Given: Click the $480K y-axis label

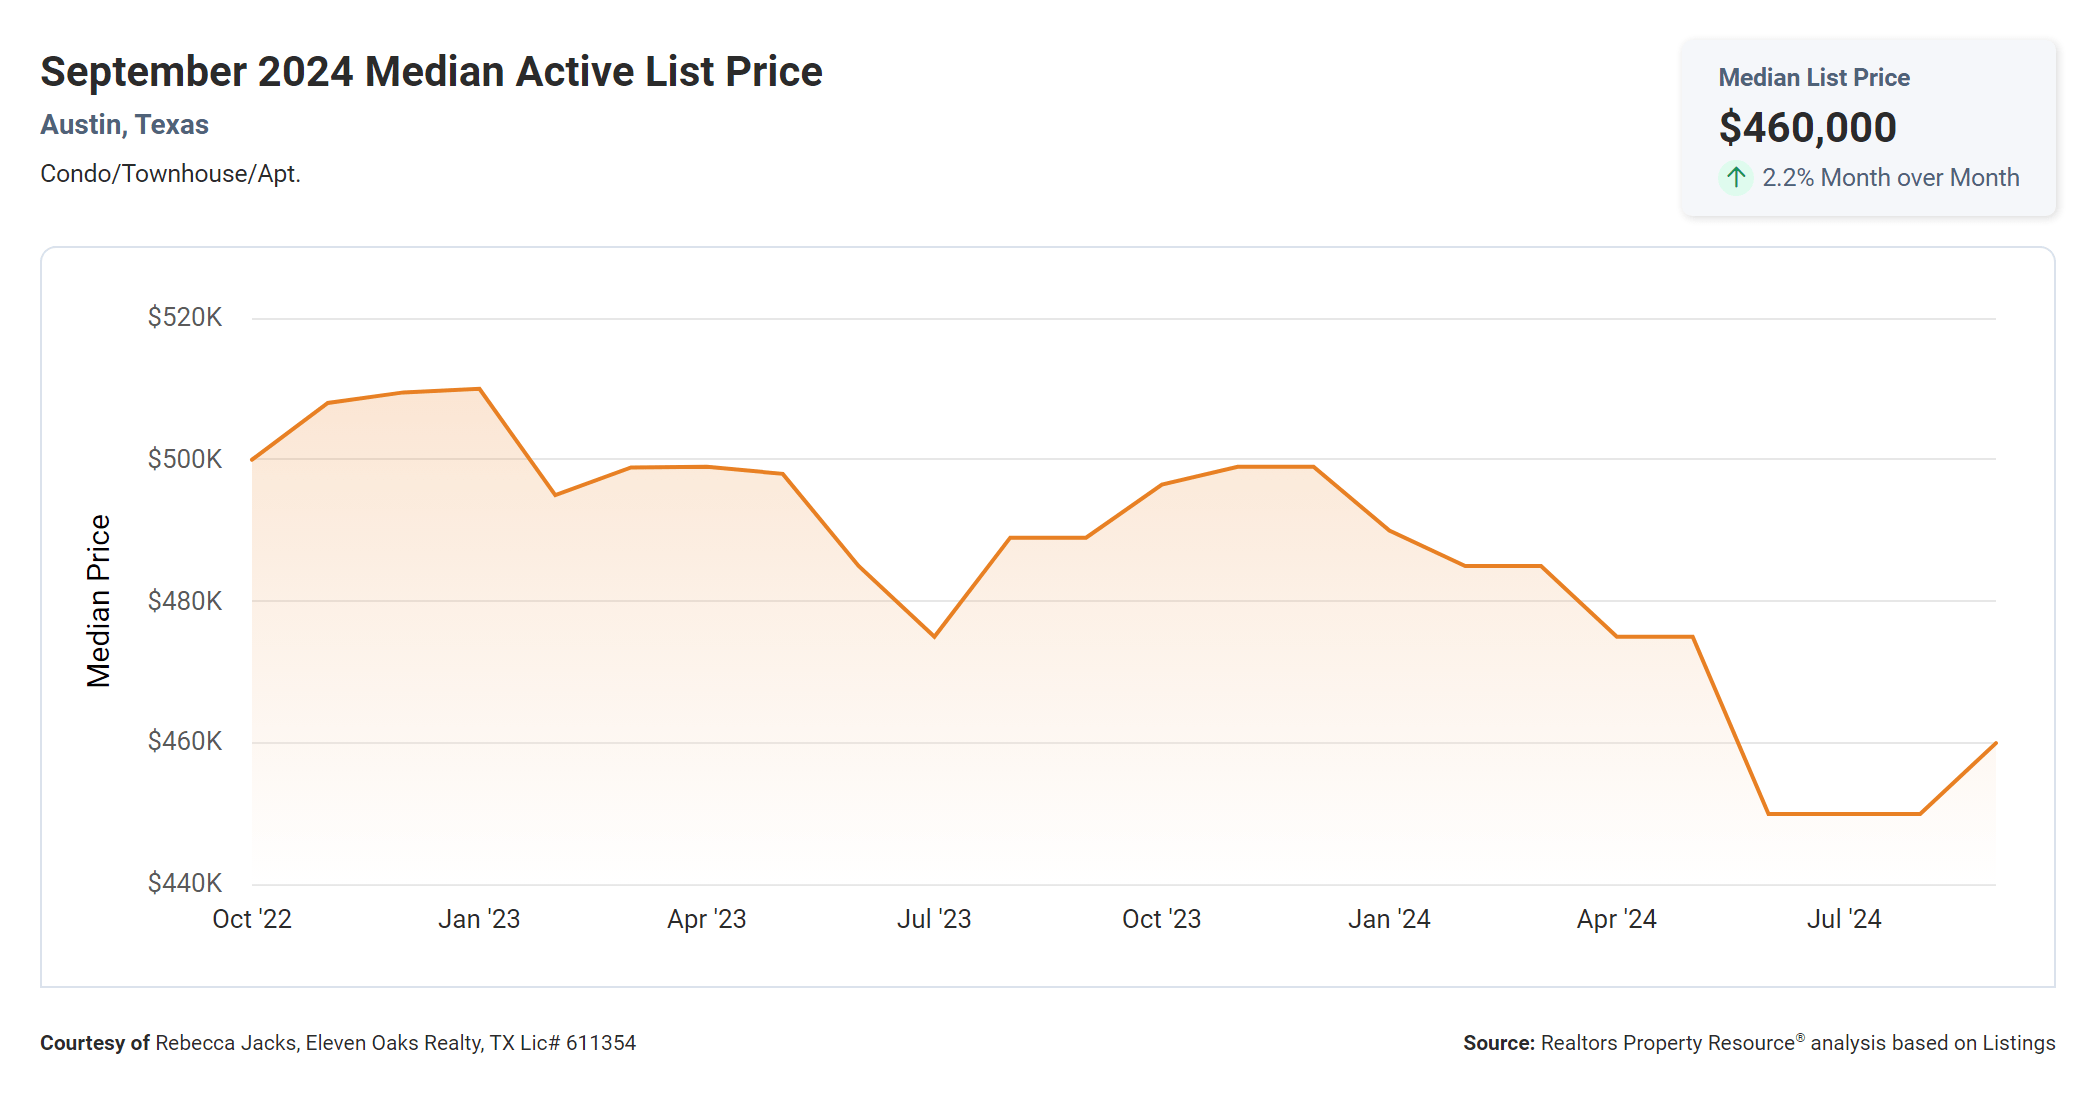Looking at the screenshot, I should [185, 601].
